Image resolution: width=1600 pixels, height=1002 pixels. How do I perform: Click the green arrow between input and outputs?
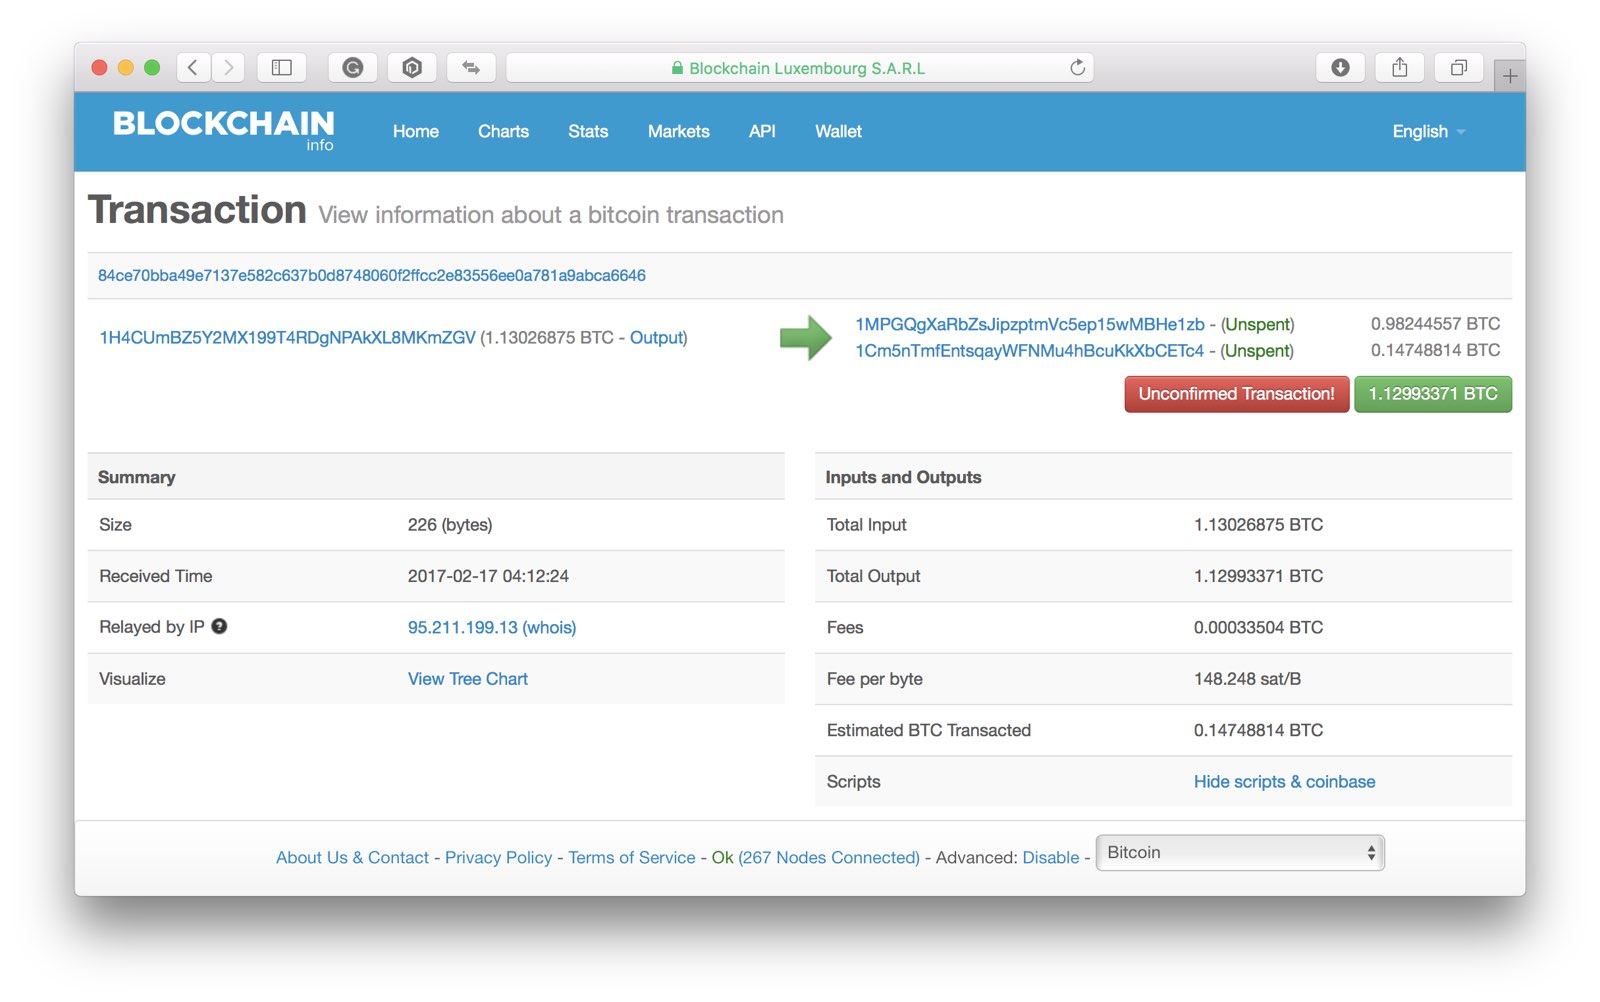[x=806, y=337]
